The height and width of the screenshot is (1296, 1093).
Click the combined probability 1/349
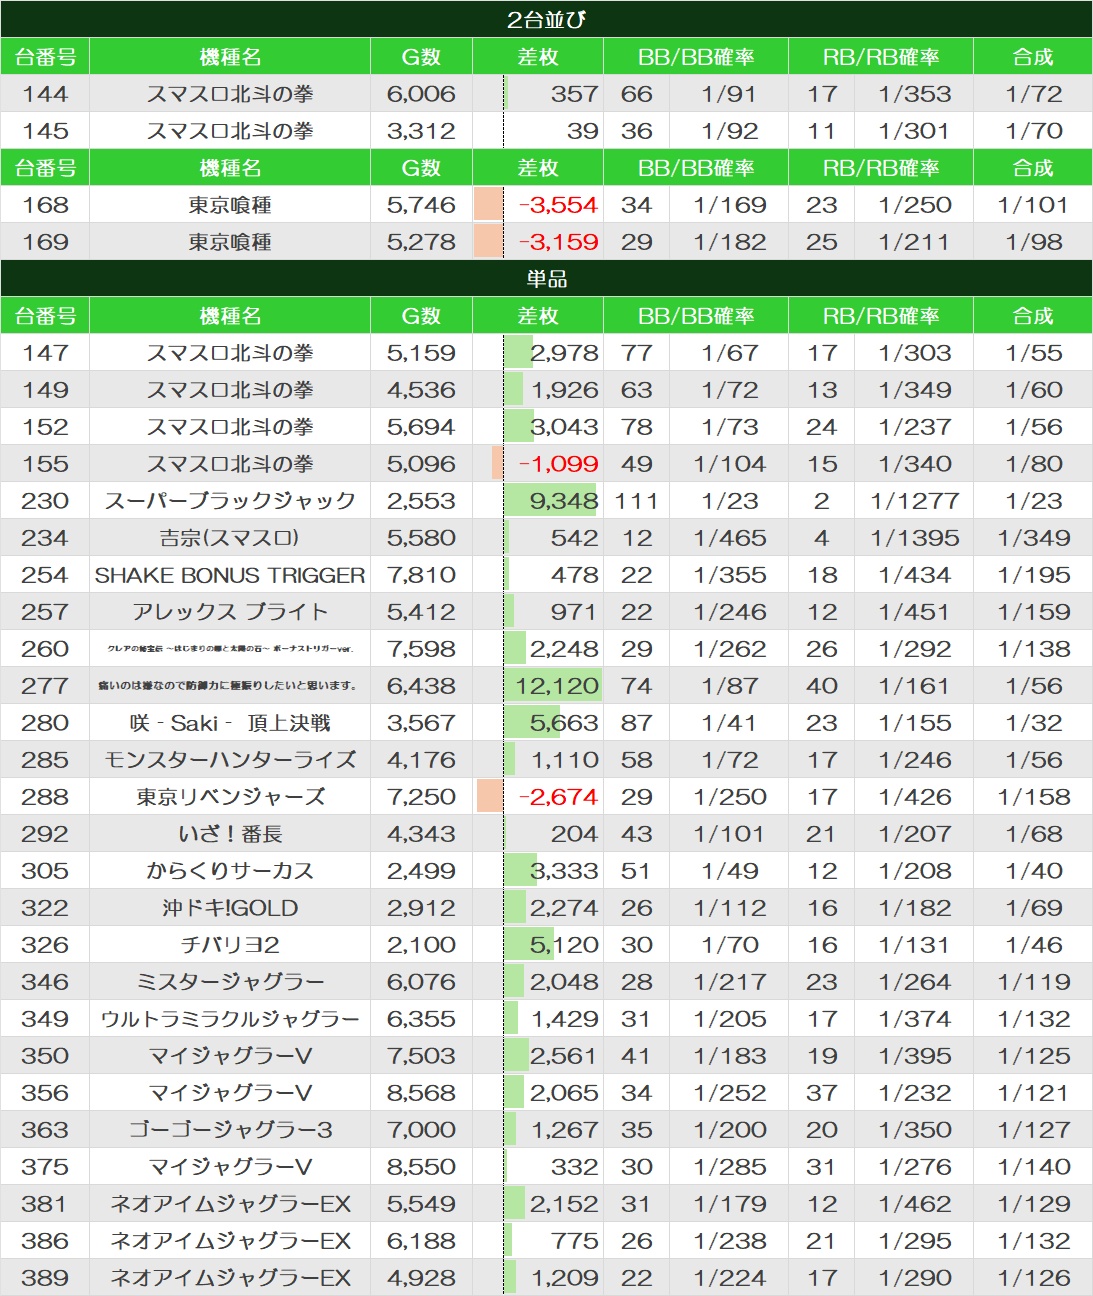[1033, 538]
